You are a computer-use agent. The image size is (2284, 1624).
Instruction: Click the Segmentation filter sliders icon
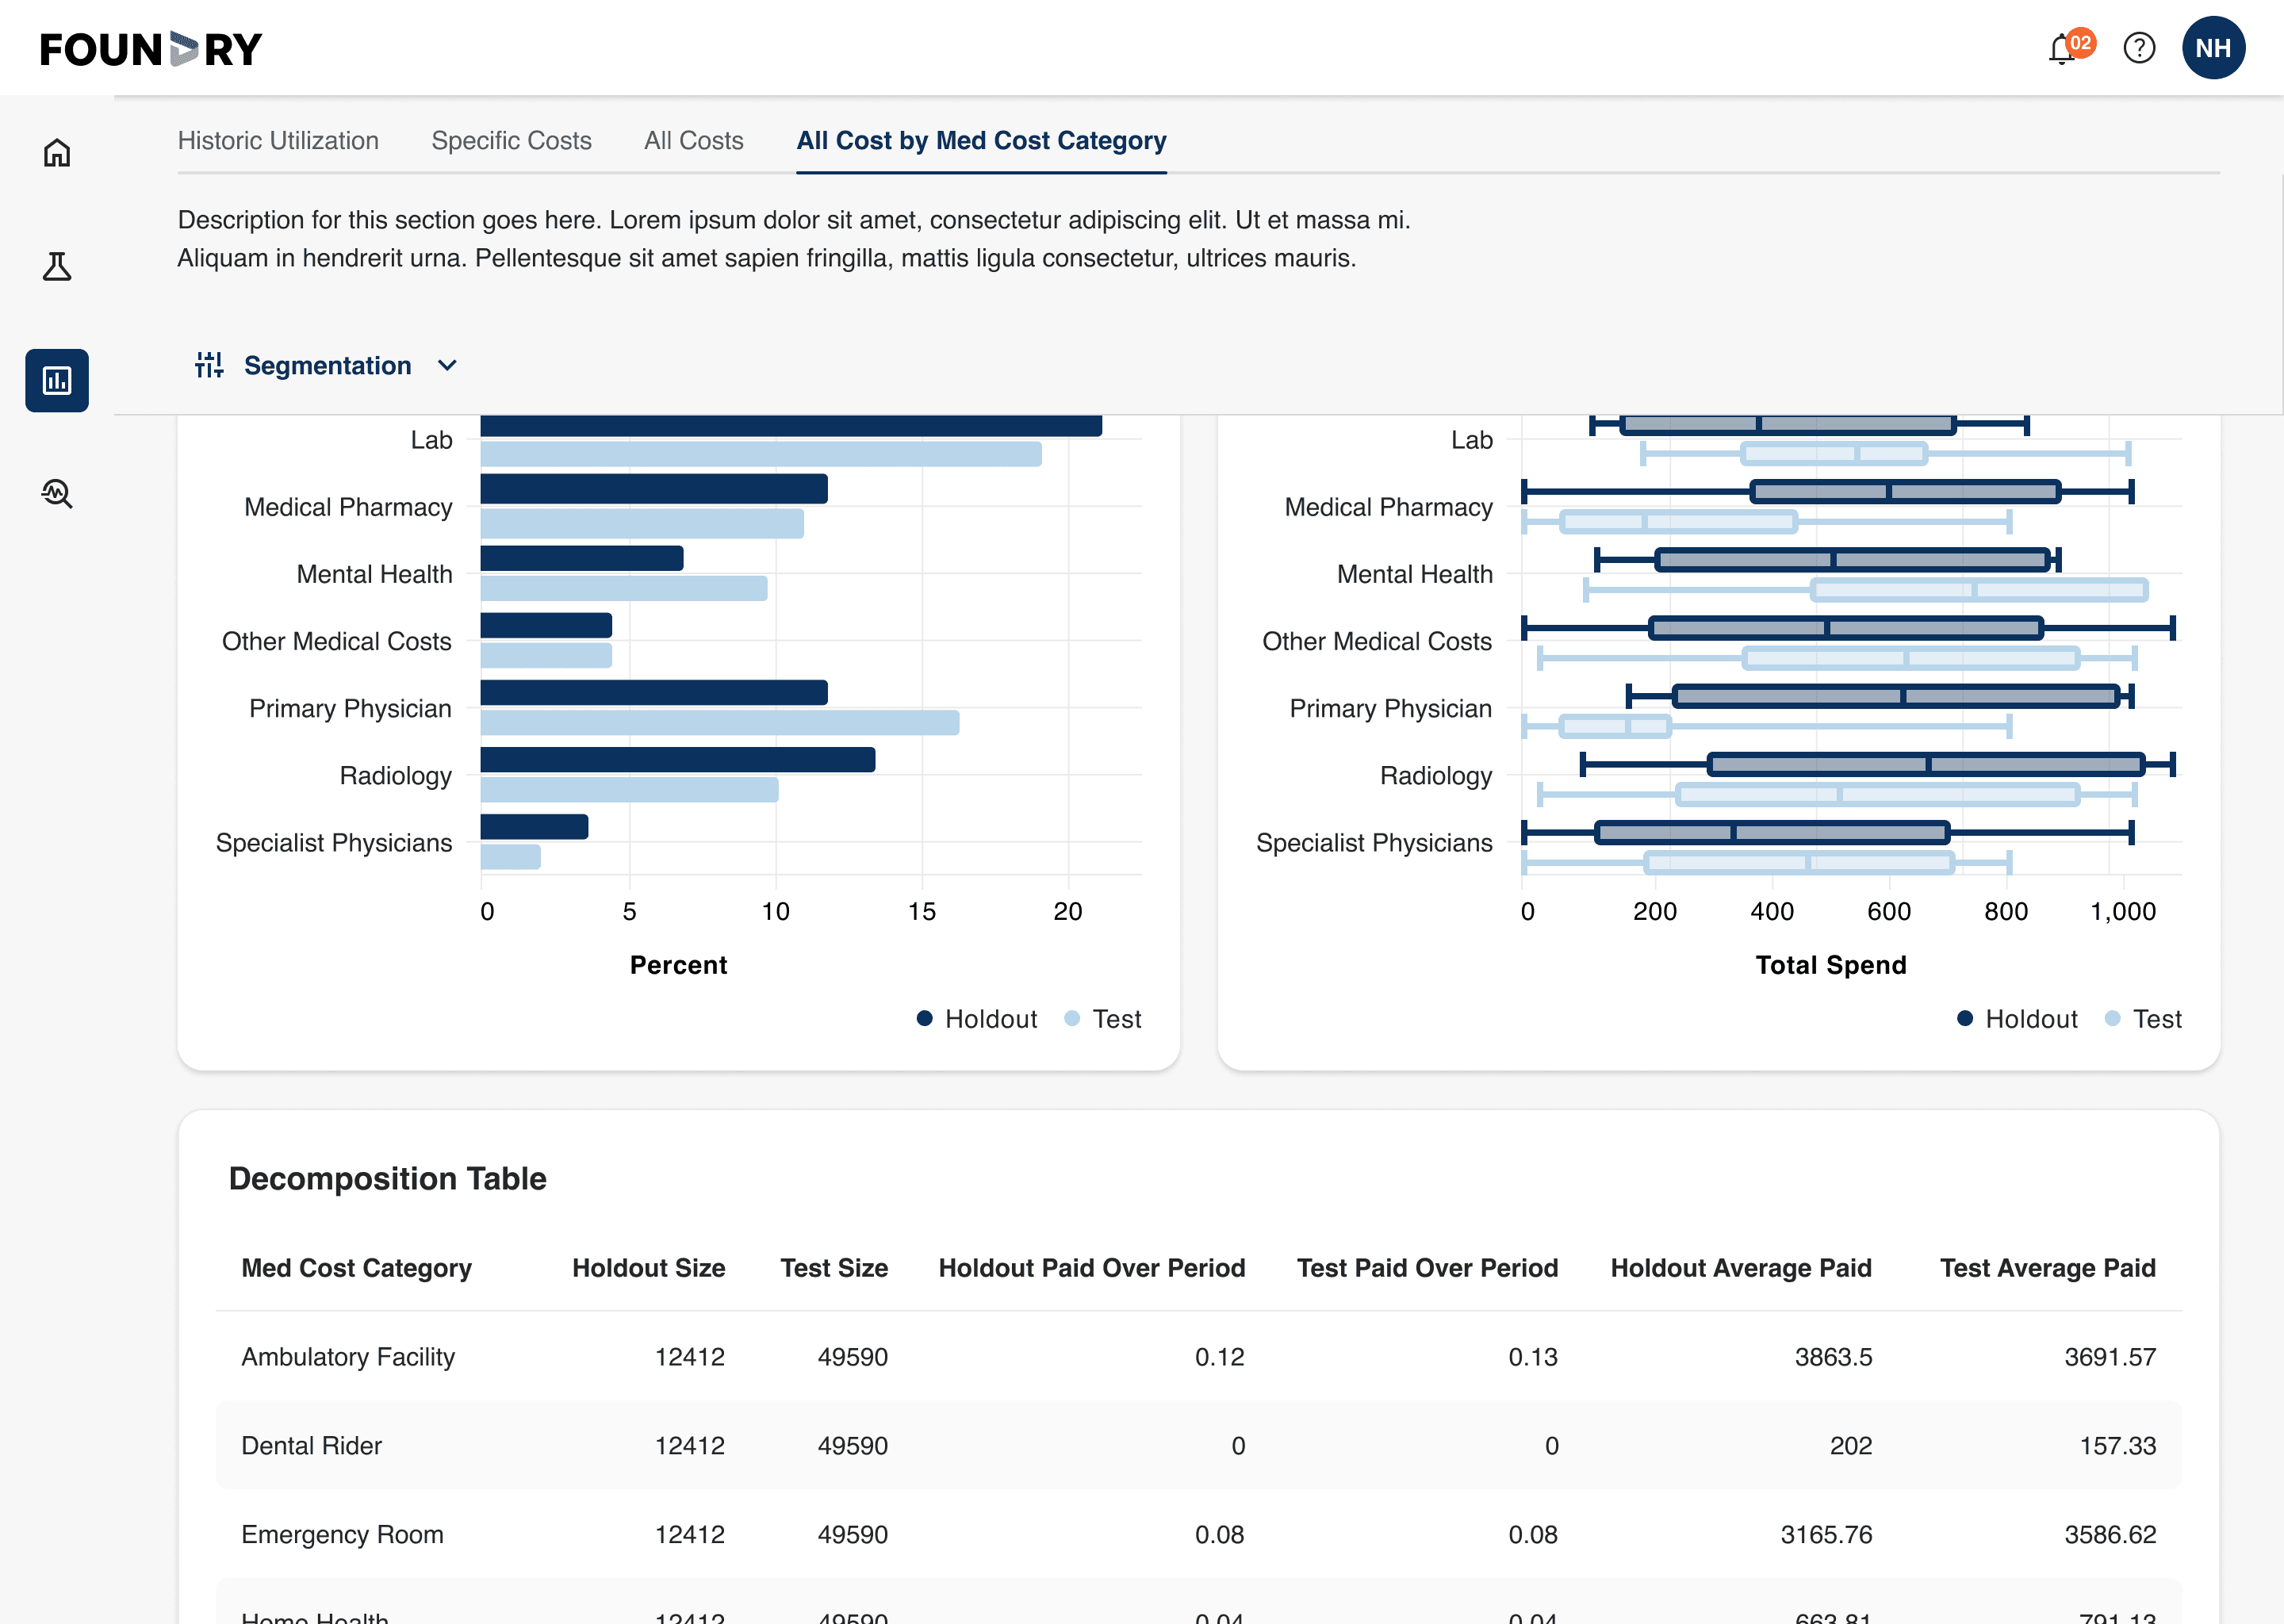[x=209, y=365]
